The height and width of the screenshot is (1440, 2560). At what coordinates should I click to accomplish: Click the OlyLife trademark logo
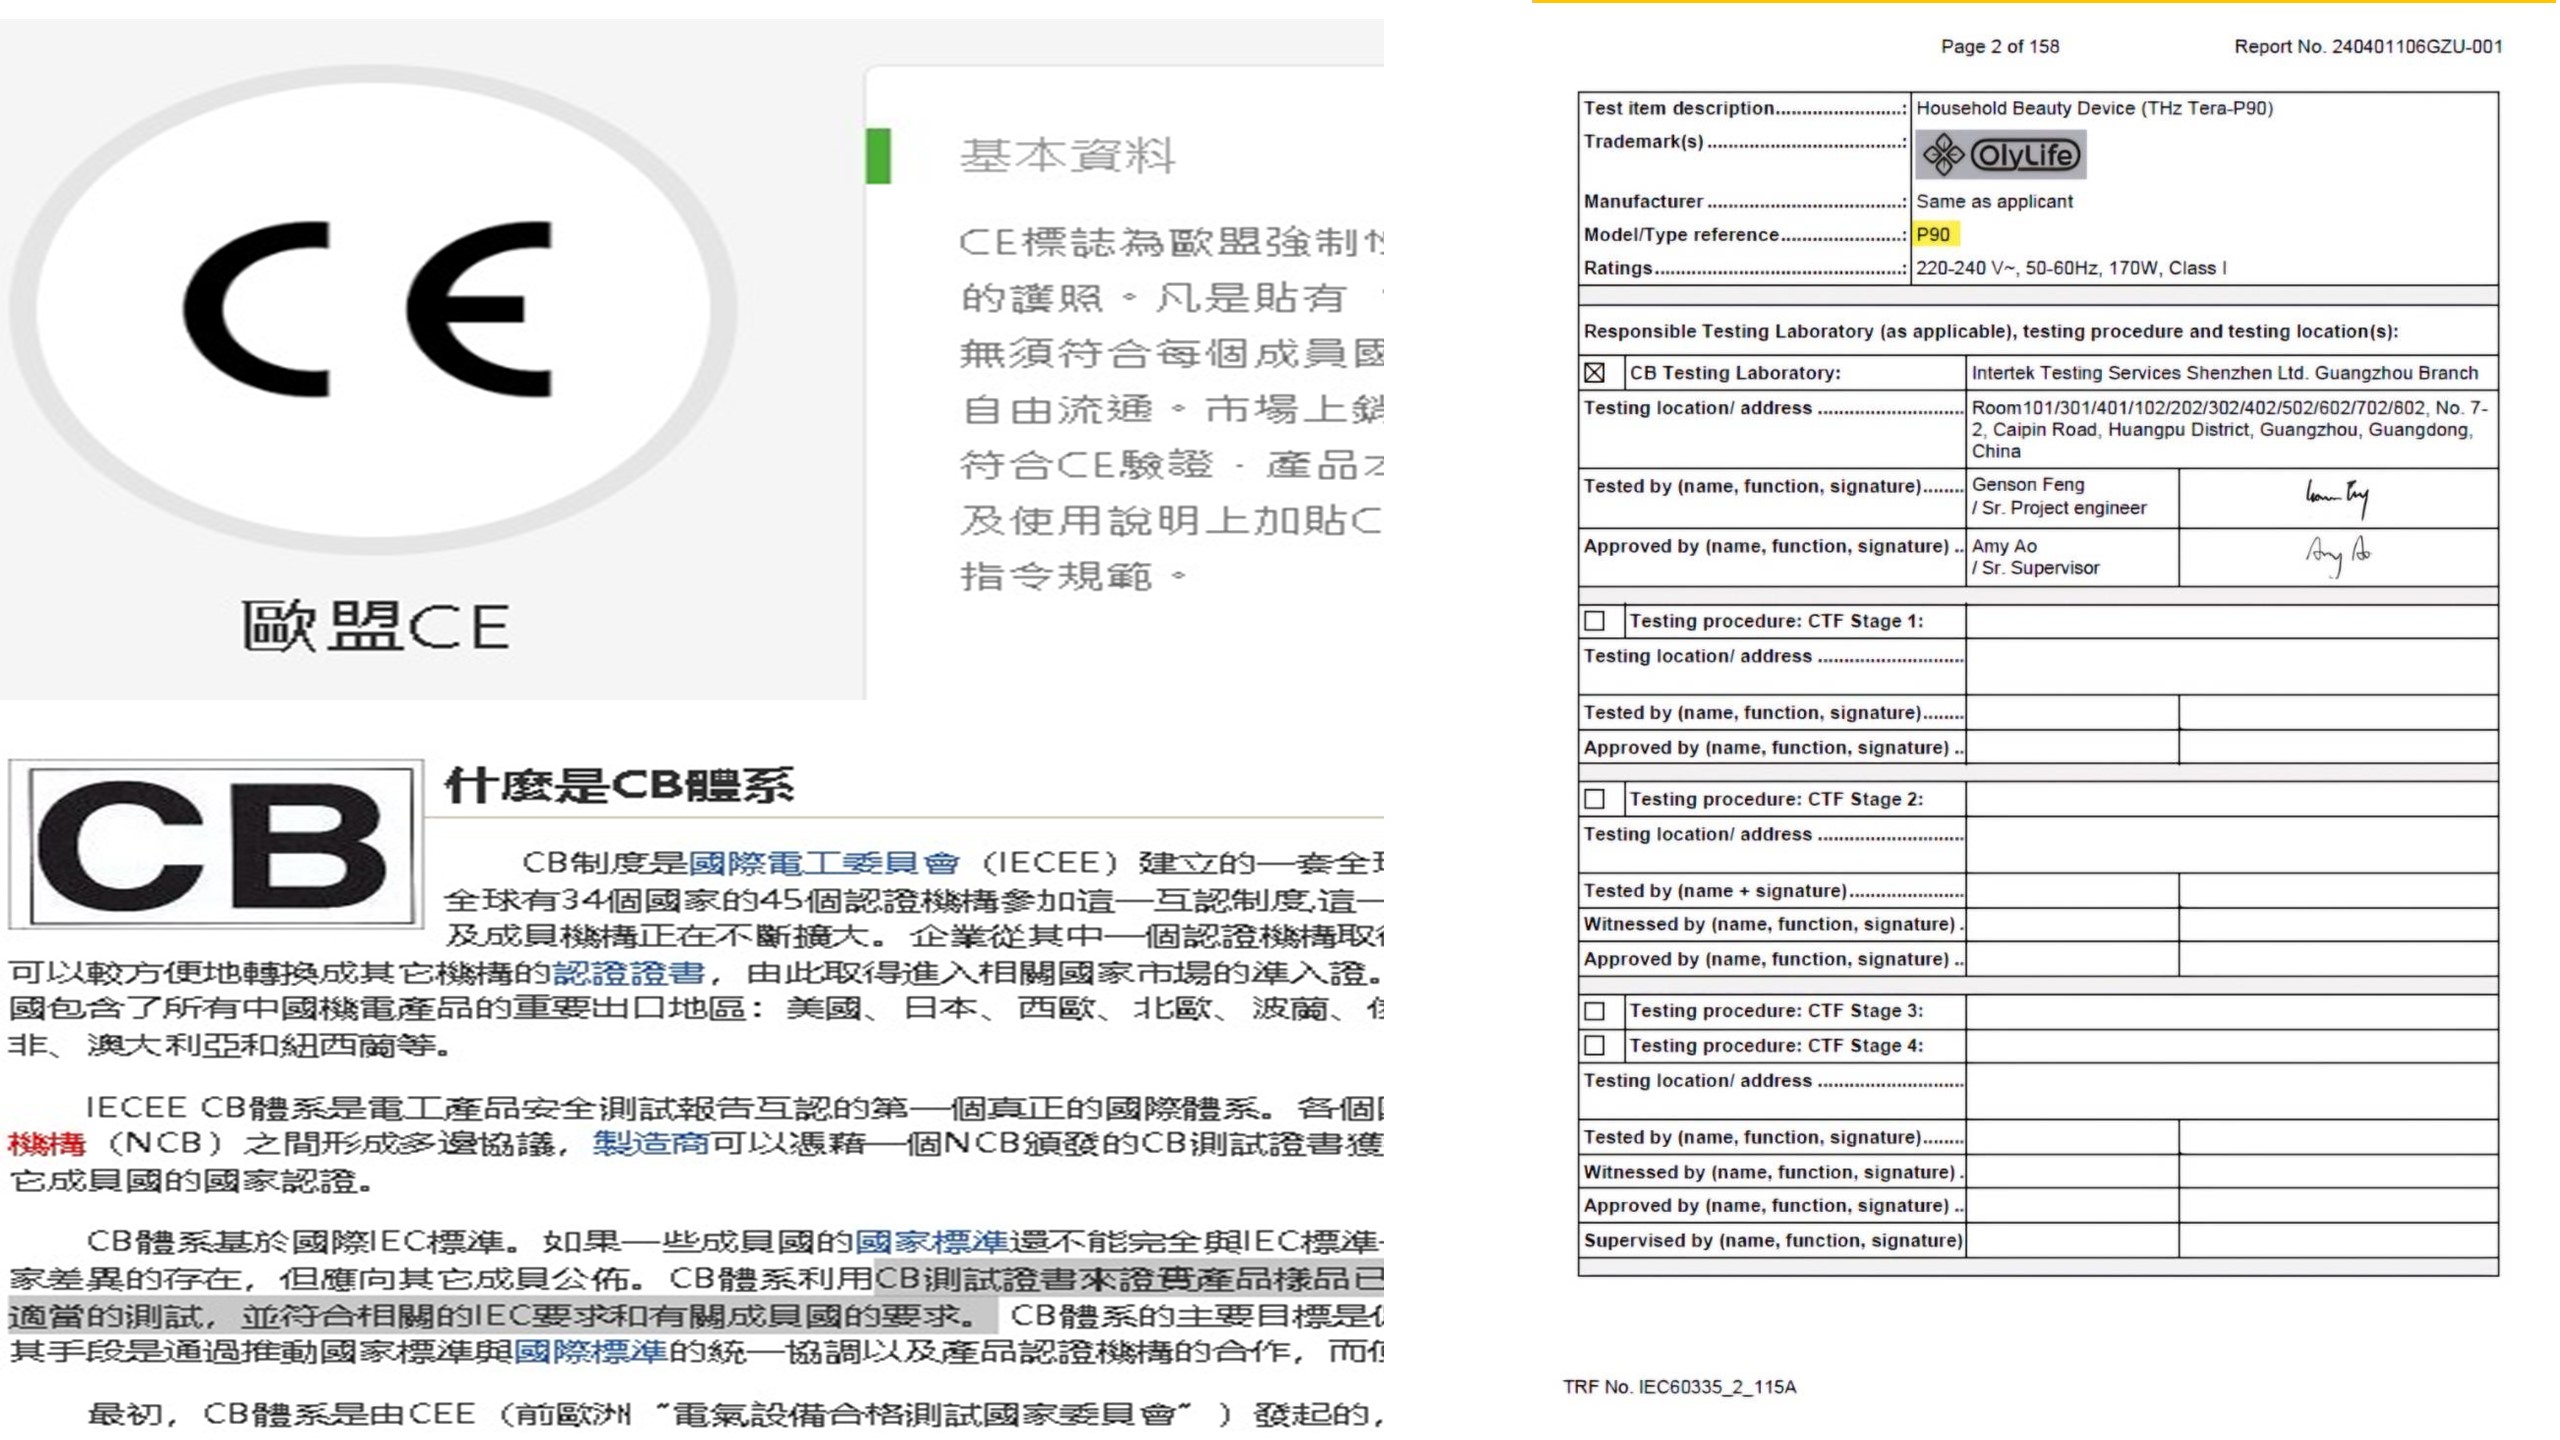[2000, 155]
